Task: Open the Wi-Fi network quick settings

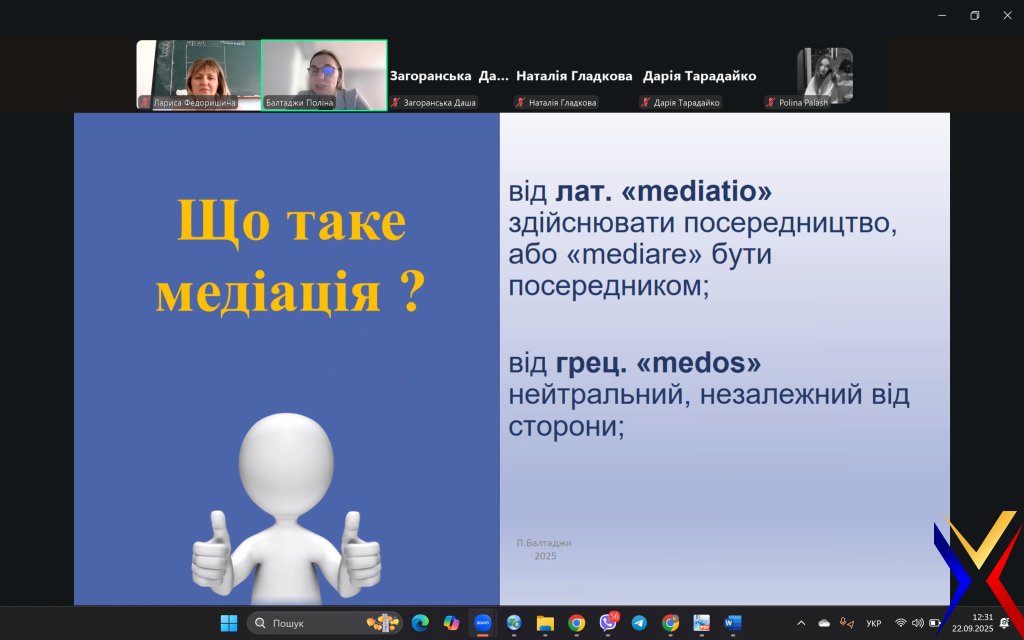Action: 900,623
